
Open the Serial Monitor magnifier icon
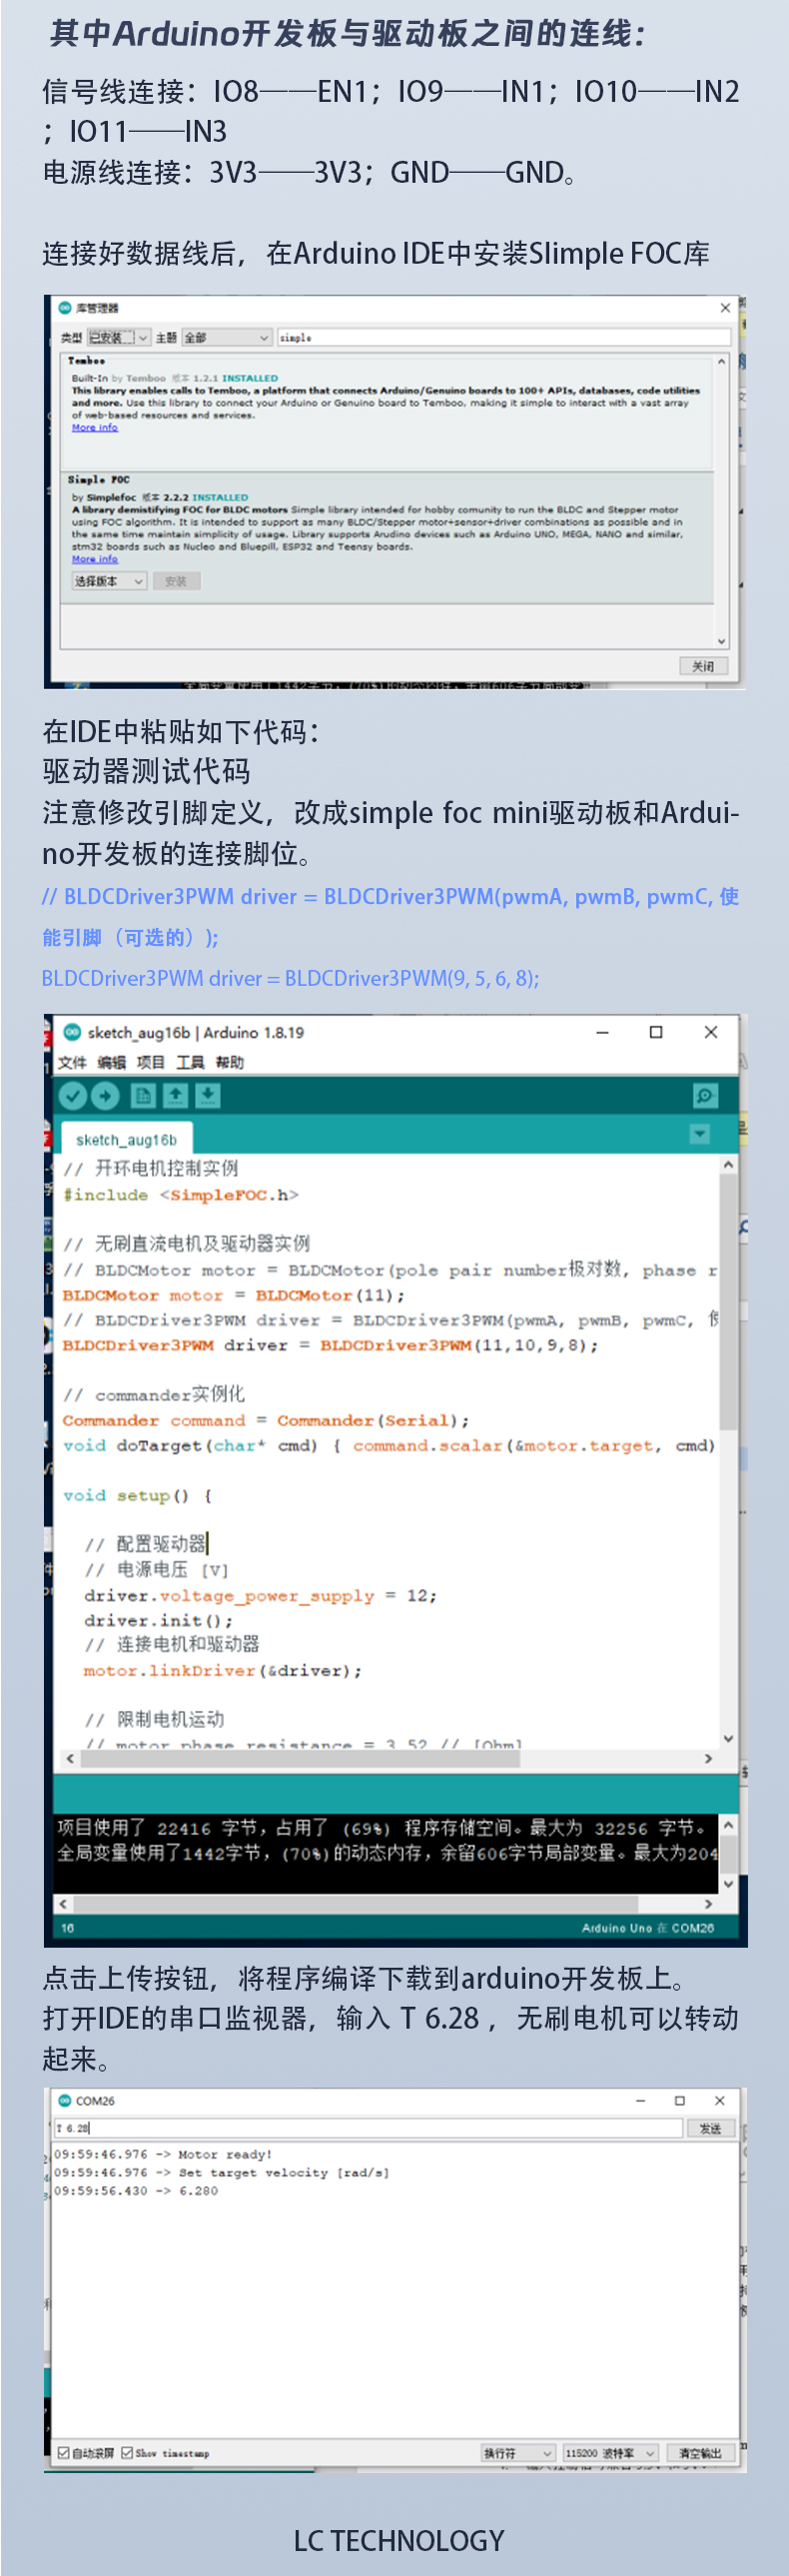pyautogui.click(x=705, y=1096)
